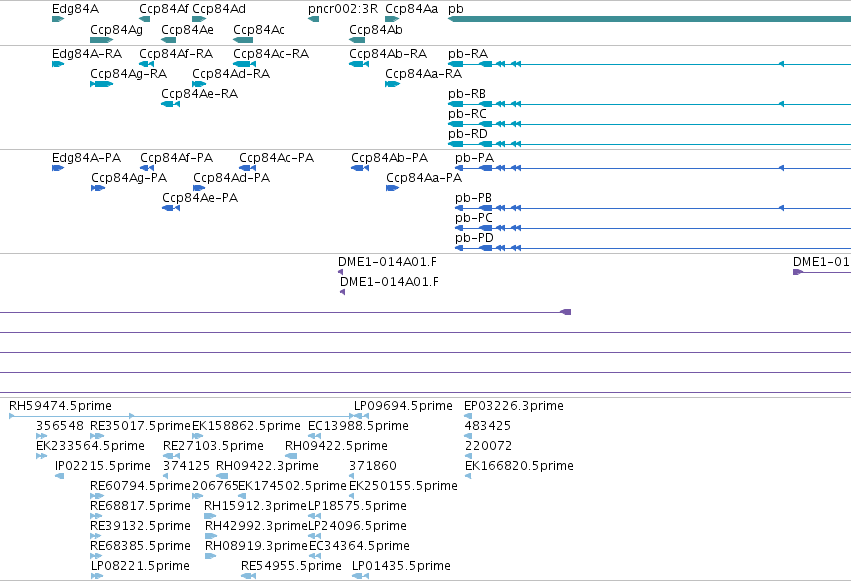Select the EP03226.3prime EST
The image size is (851, 581).
click(468, 416)
